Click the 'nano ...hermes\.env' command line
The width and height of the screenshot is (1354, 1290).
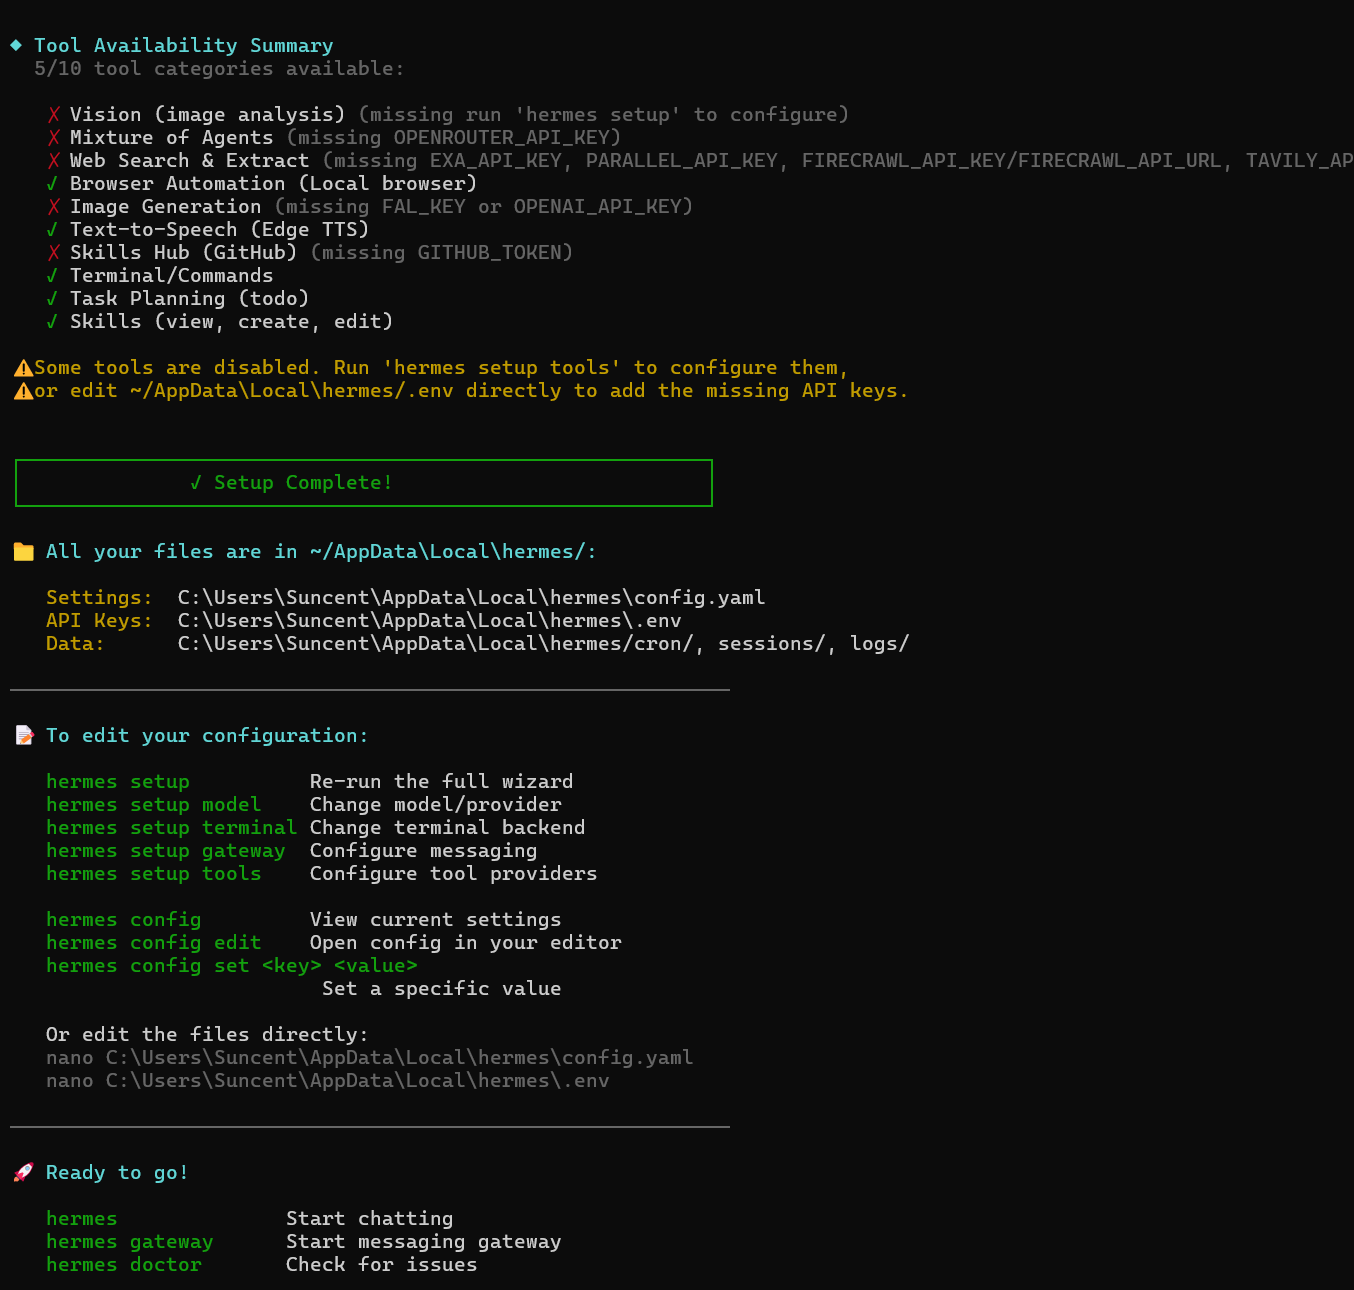click(x=327, y=1081)
